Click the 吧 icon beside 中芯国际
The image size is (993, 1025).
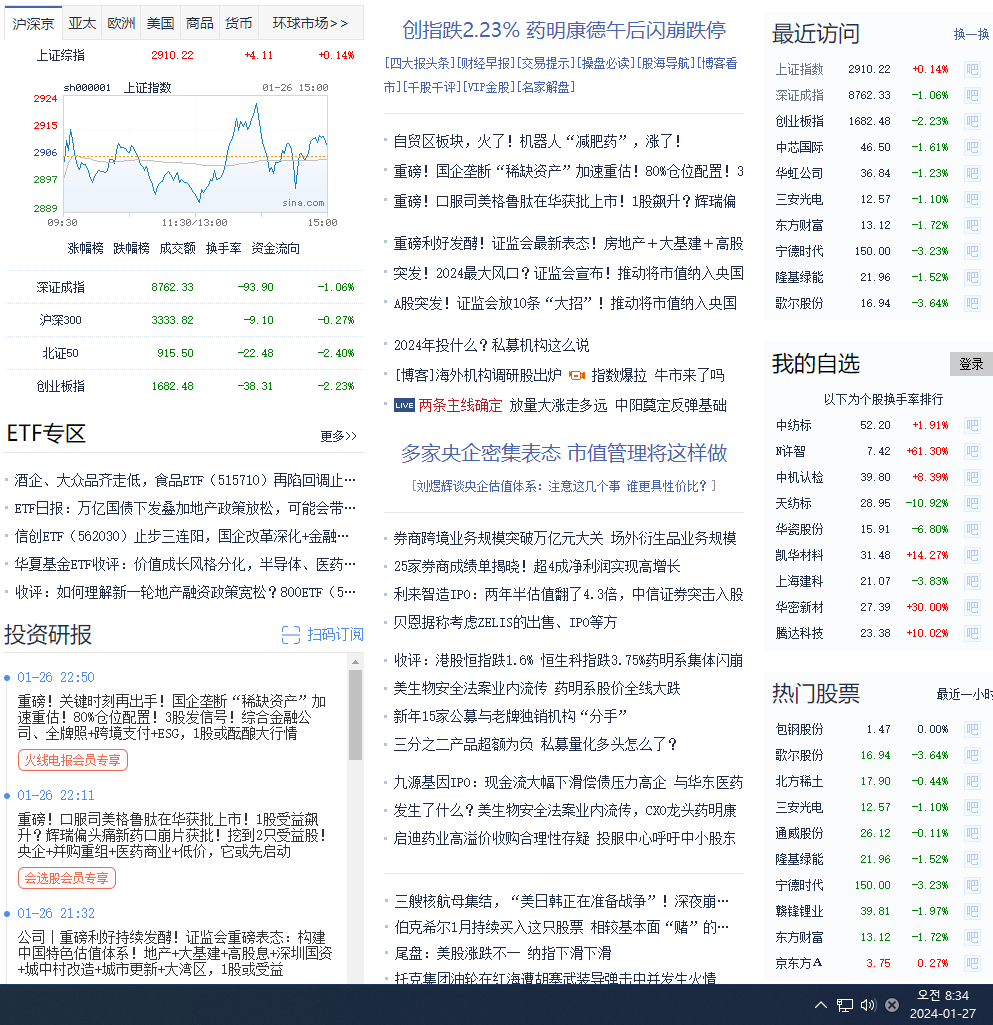(972, 147)
